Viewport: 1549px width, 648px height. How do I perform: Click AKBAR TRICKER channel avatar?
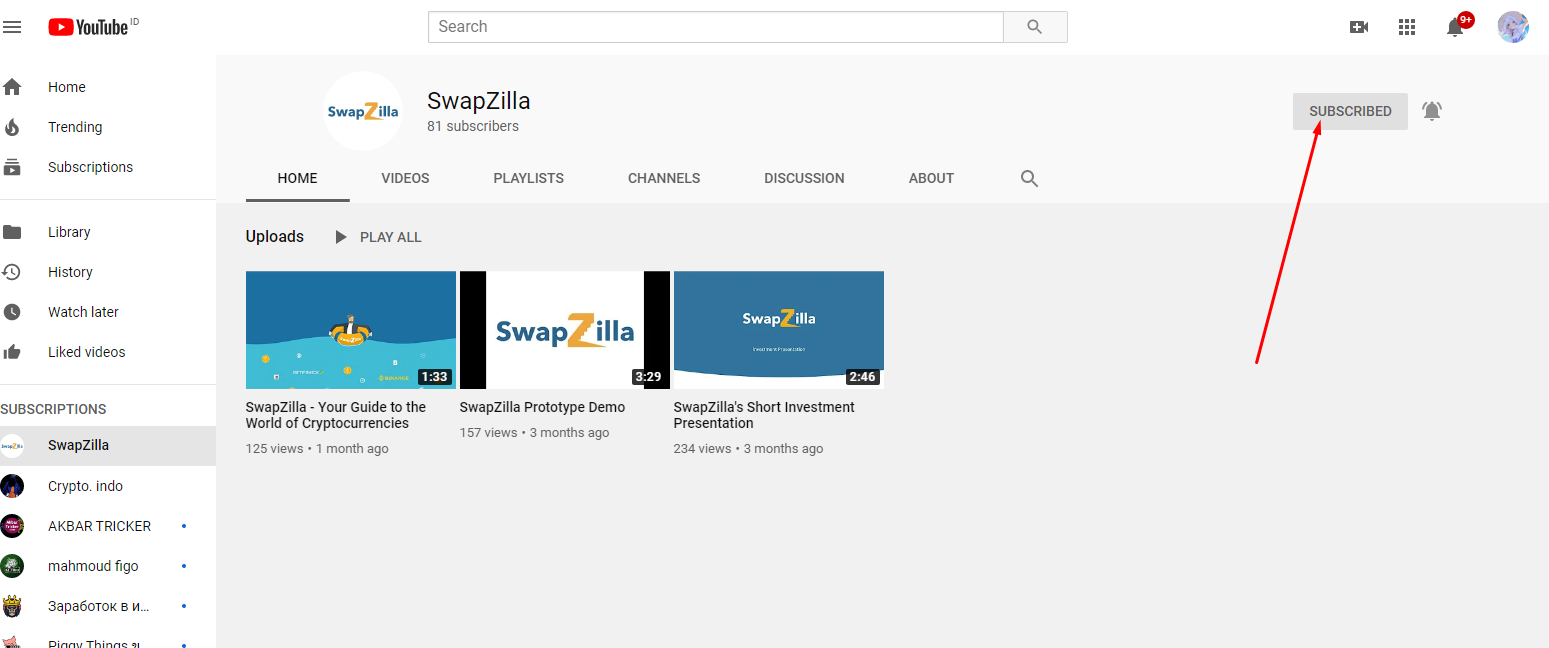tap(12, 526)
